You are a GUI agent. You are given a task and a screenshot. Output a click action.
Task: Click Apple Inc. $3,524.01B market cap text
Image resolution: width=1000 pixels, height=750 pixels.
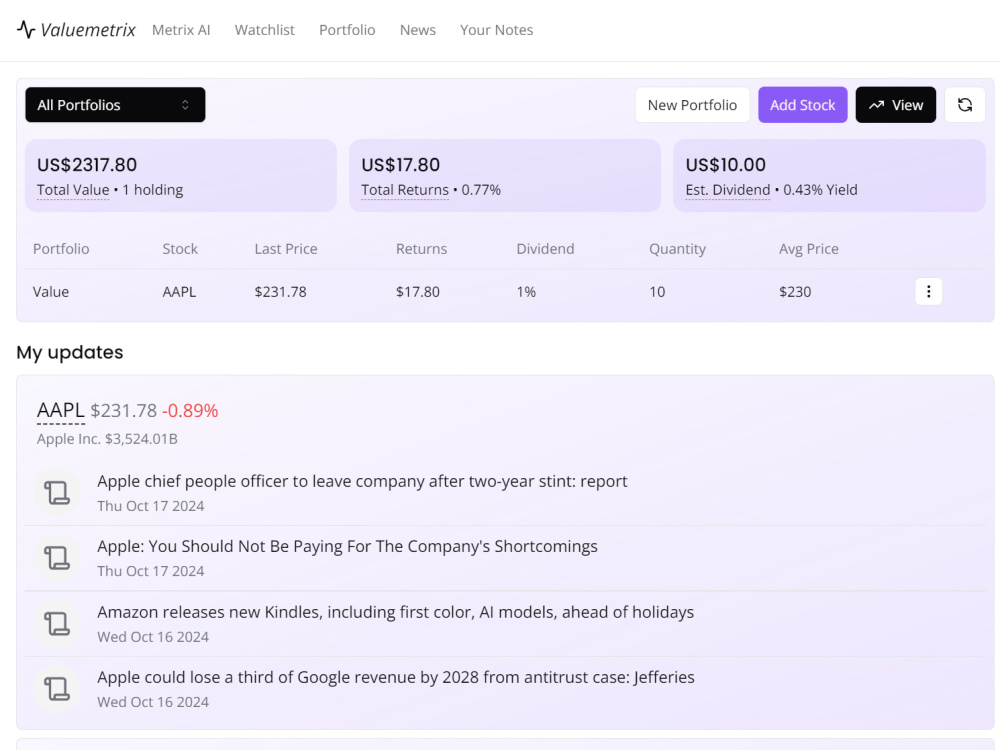point(107,439)
